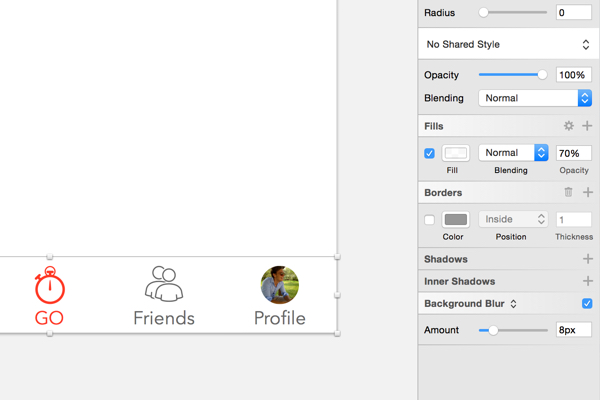Select the Profile avatar photo

point(280,285)
